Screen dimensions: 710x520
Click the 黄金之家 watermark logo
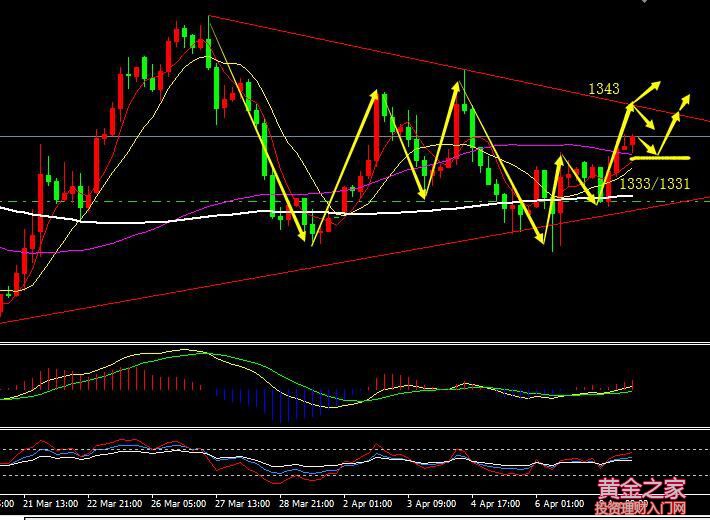641,490
